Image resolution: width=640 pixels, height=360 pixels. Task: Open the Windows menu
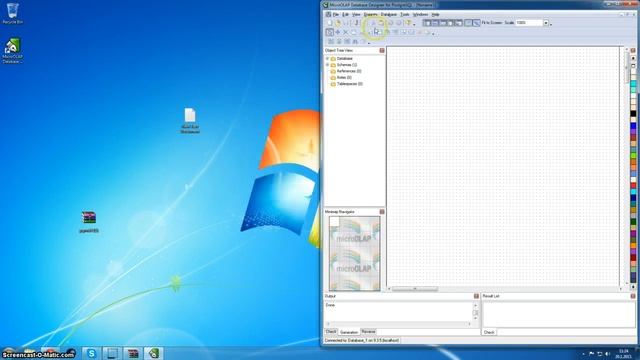click(x=420, y=14)
